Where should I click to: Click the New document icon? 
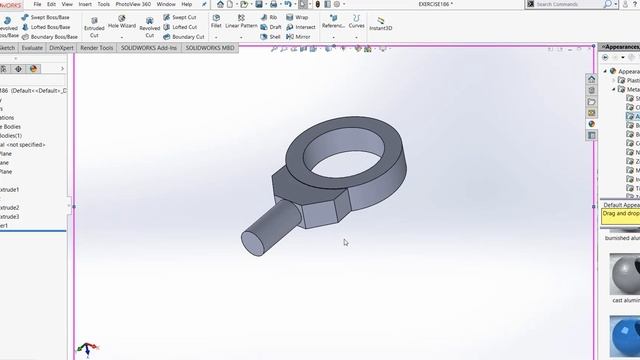230,4
